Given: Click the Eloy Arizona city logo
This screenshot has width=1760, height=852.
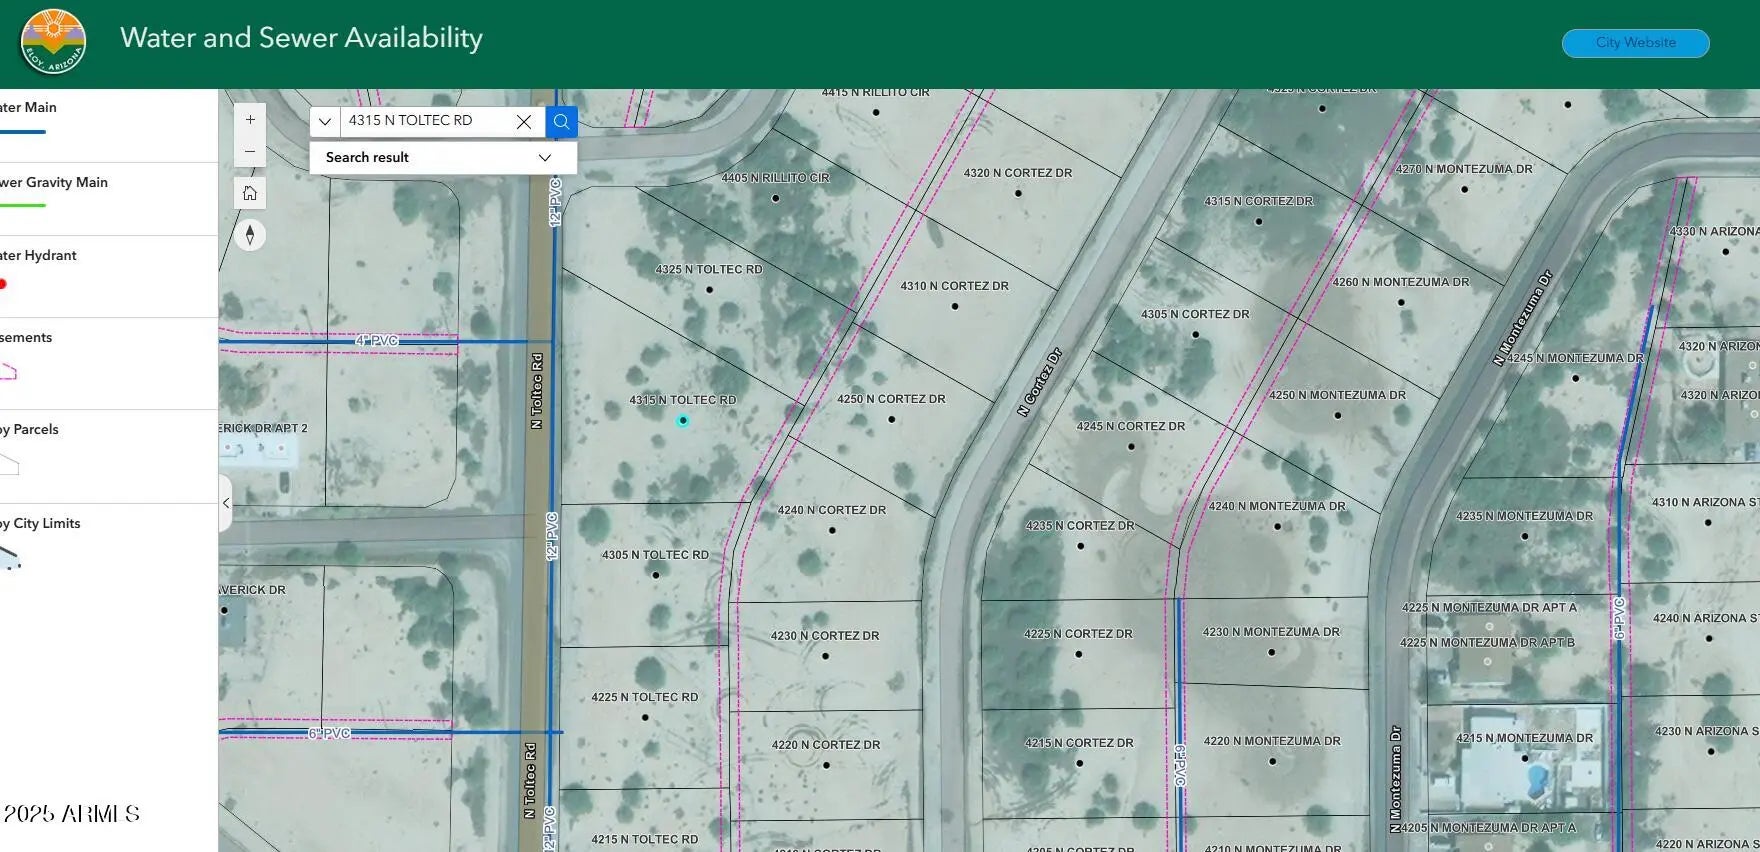Looking at the screenshot, I should [x=53, y=43].
